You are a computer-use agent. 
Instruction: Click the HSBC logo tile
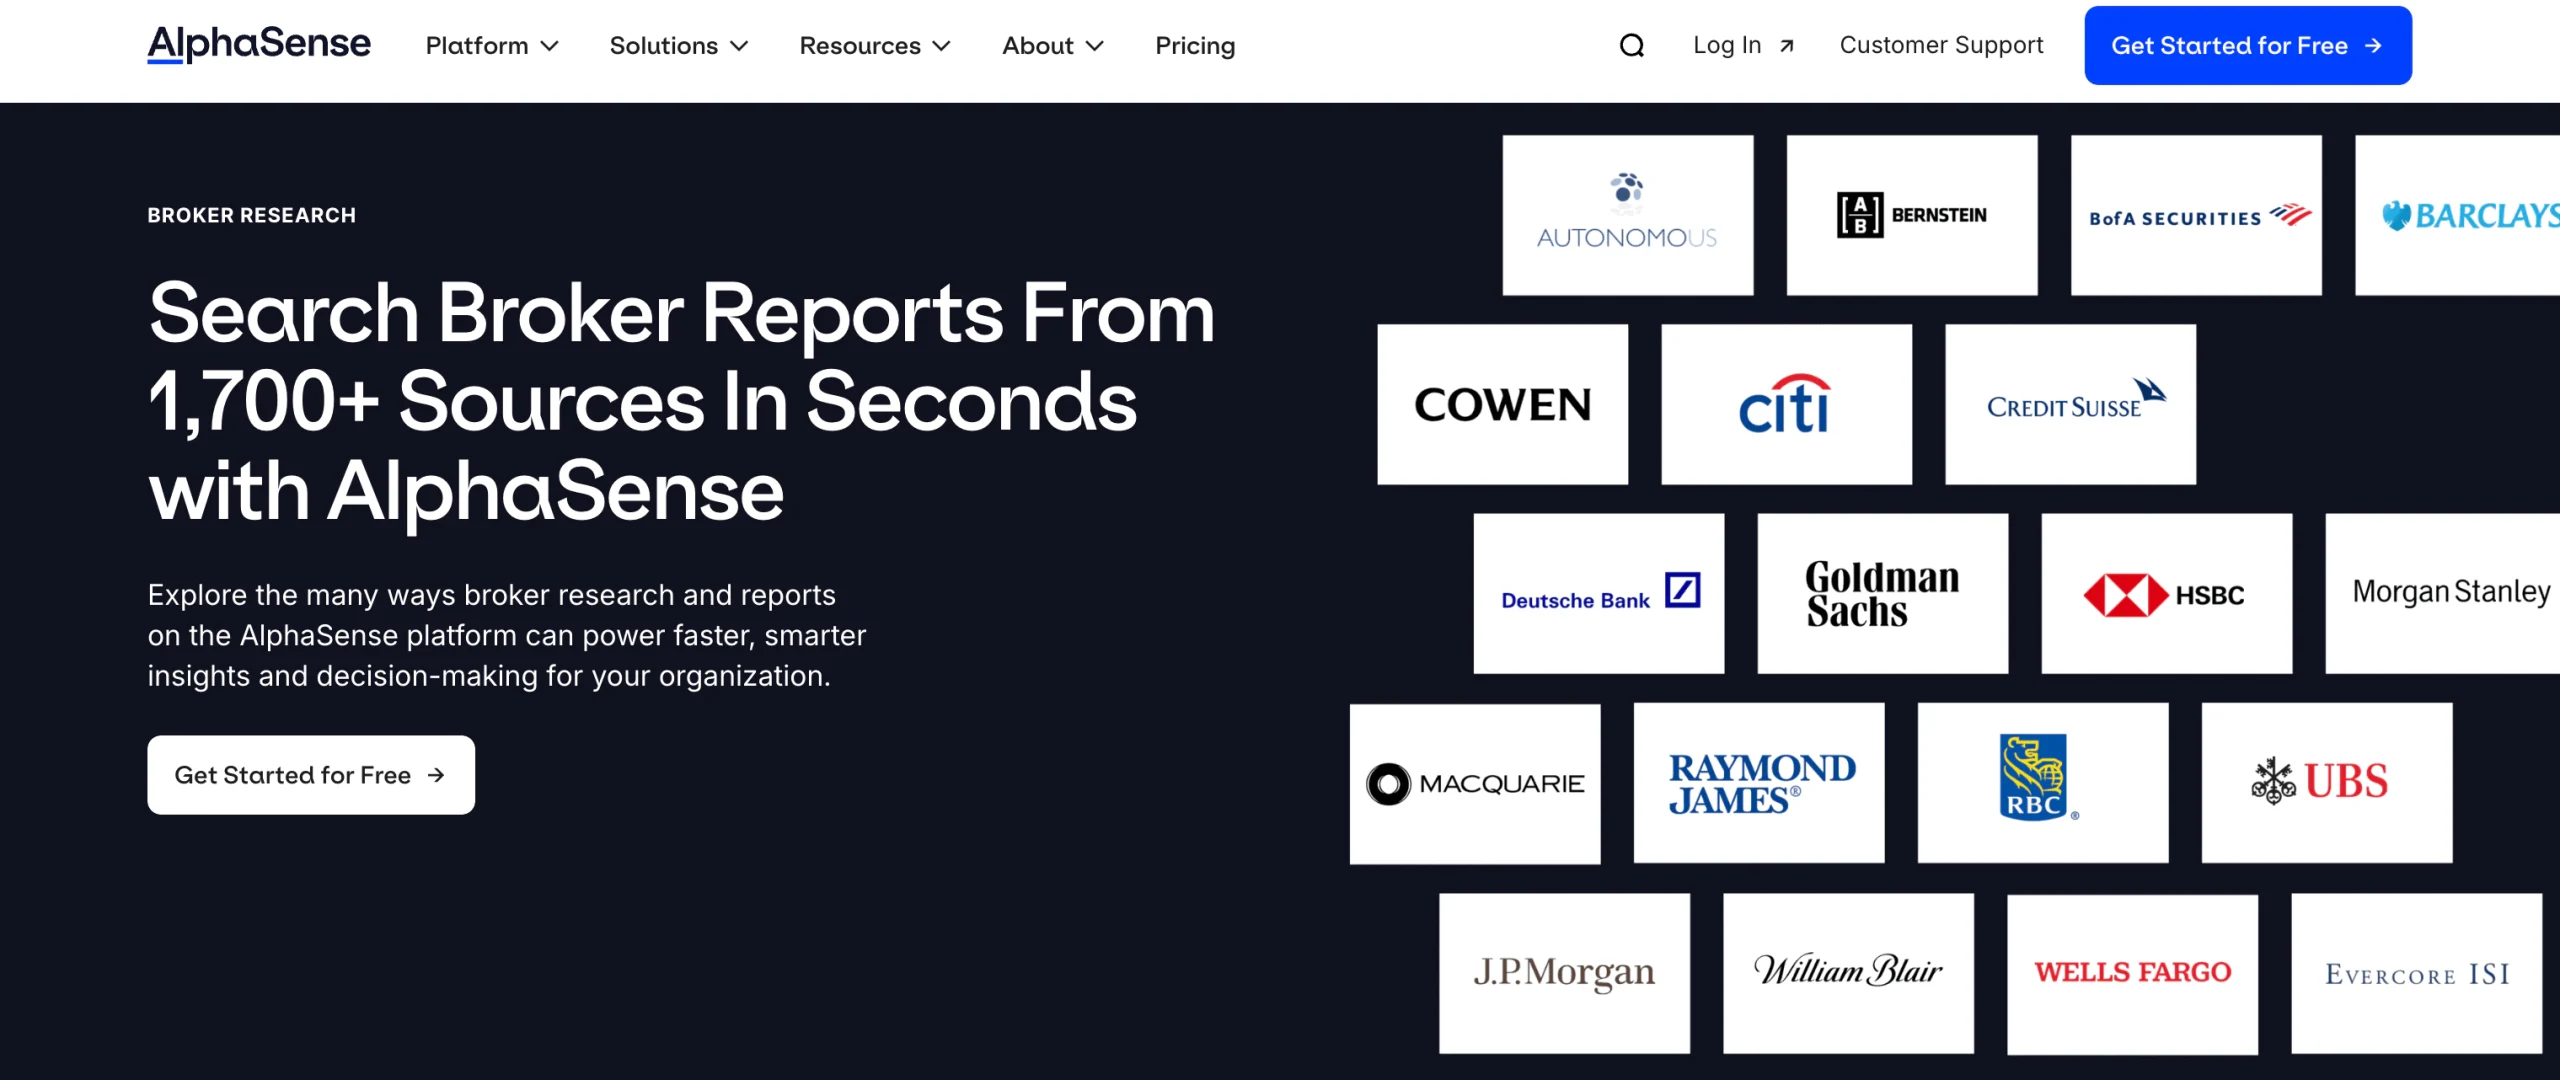[x=2166, y=594]
